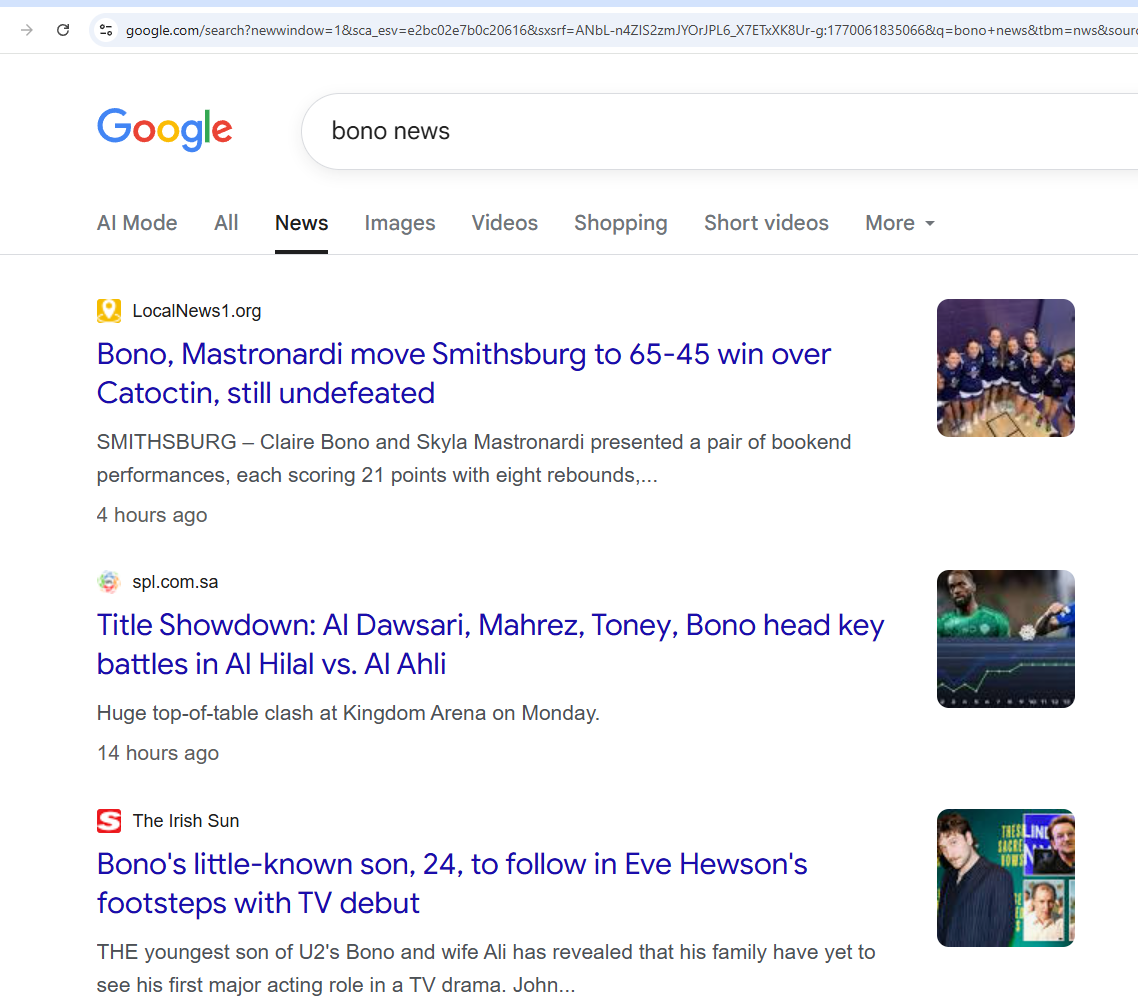Viewport: 1138px width, 1002px height.
Task: Click the Google logo
Action: pos(165,130)
